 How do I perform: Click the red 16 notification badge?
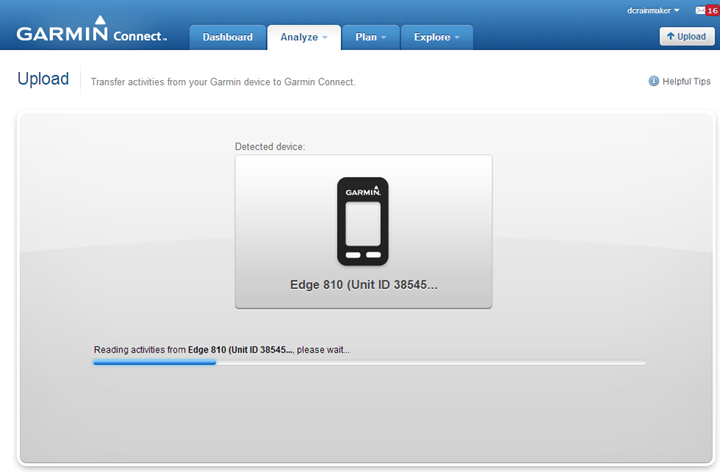[x=713, y=11]
